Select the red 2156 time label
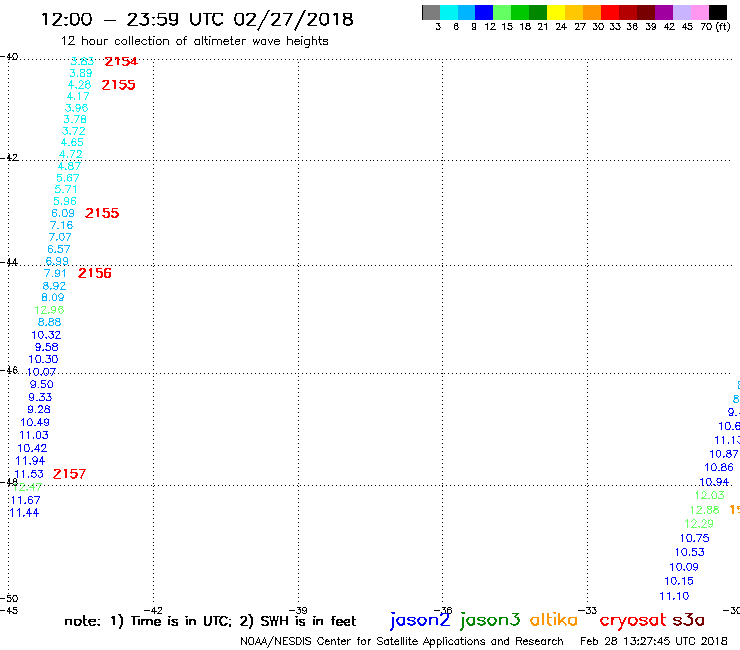The width and height of the screenshot is (740, 650). (95, 273)
